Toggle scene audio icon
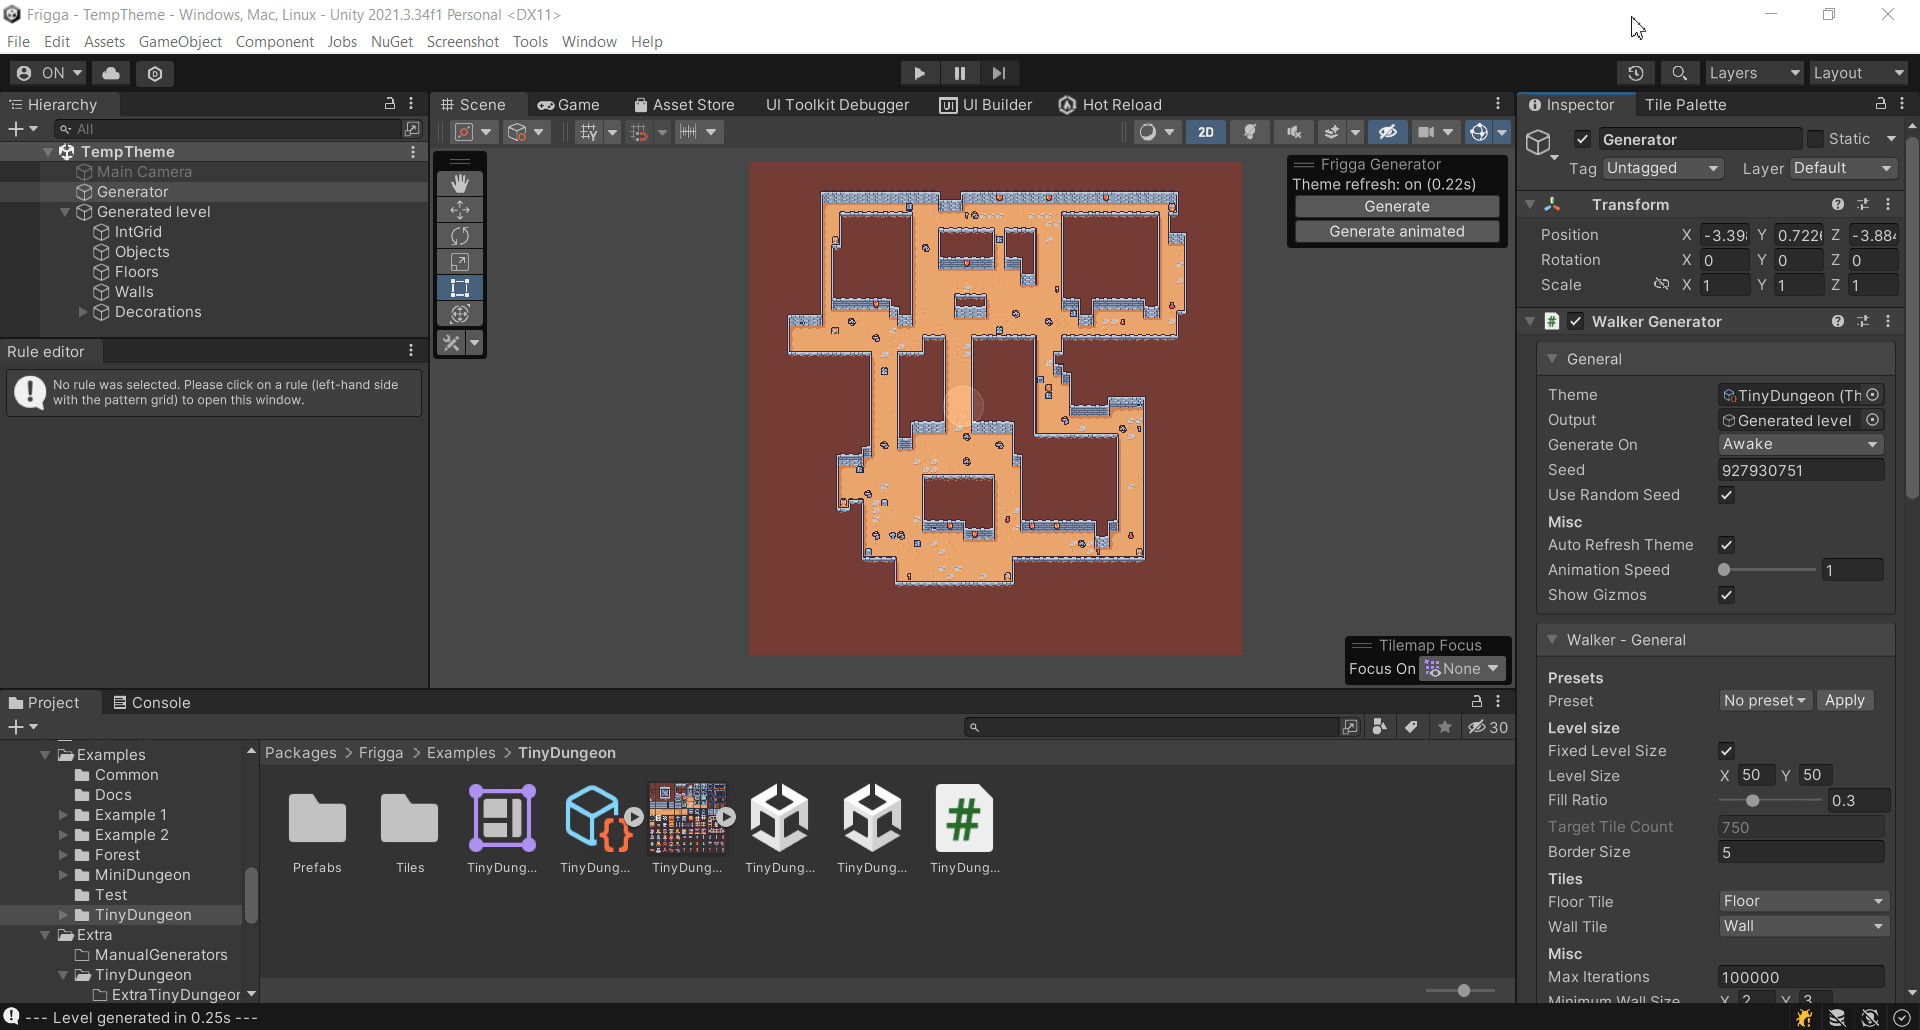 (x=1294, y=132)
